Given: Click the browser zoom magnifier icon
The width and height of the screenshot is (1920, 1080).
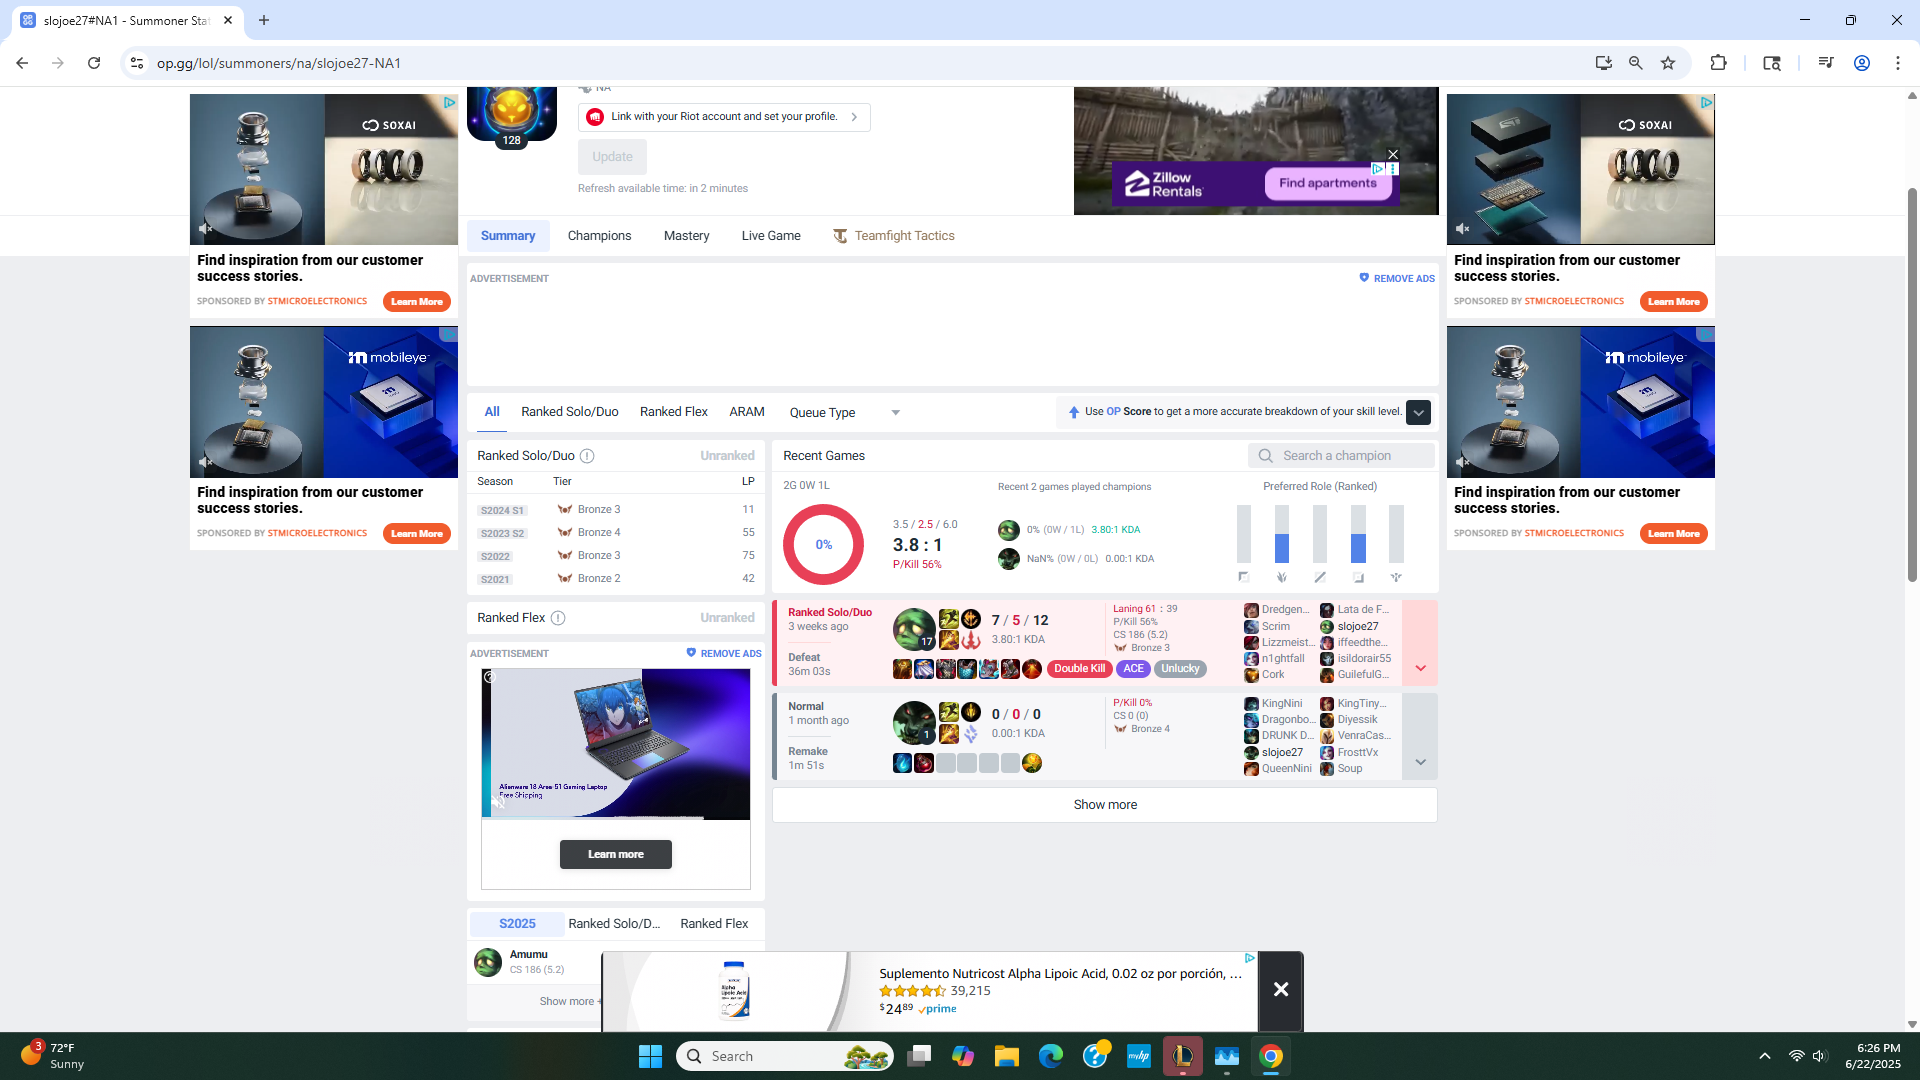Looking at the screenshot, I should [x=1635, y=63].
